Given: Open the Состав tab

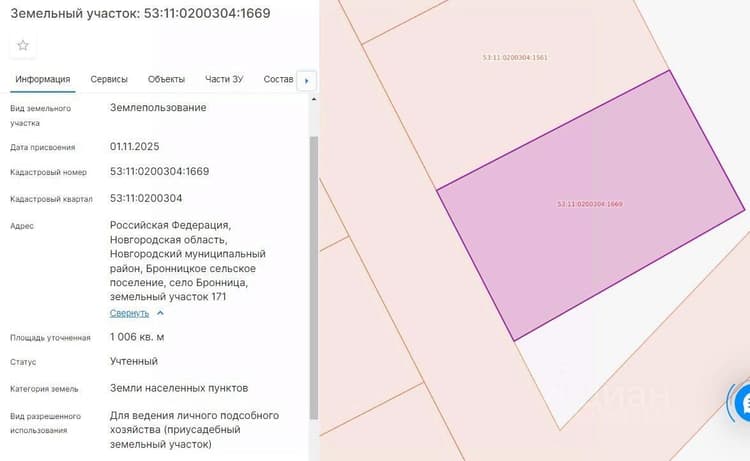Looking at the screenshot, I should point(278,79).
